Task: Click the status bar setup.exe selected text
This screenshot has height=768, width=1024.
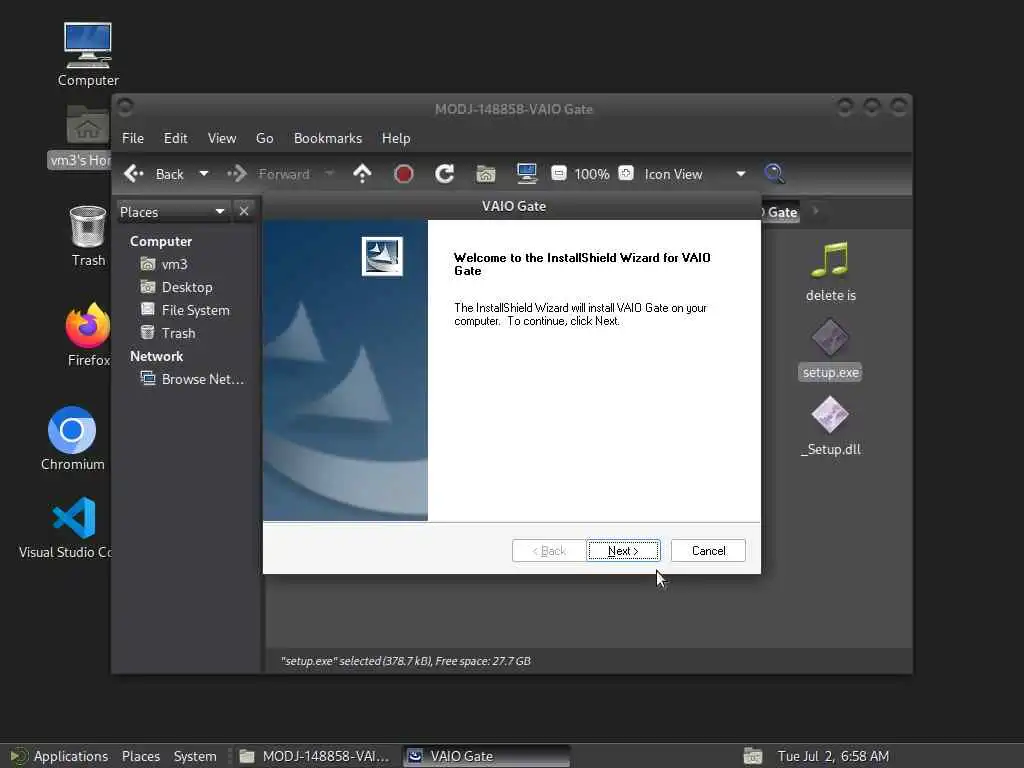Action: [406, 661]
